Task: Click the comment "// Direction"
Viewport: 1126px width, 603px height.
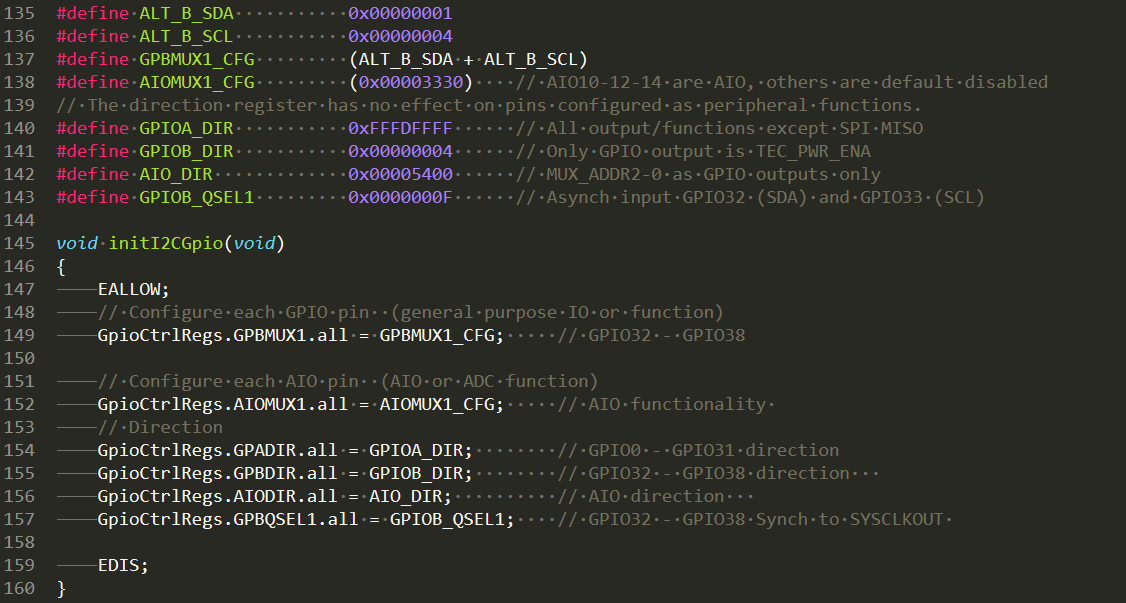Action: [160, 427]
